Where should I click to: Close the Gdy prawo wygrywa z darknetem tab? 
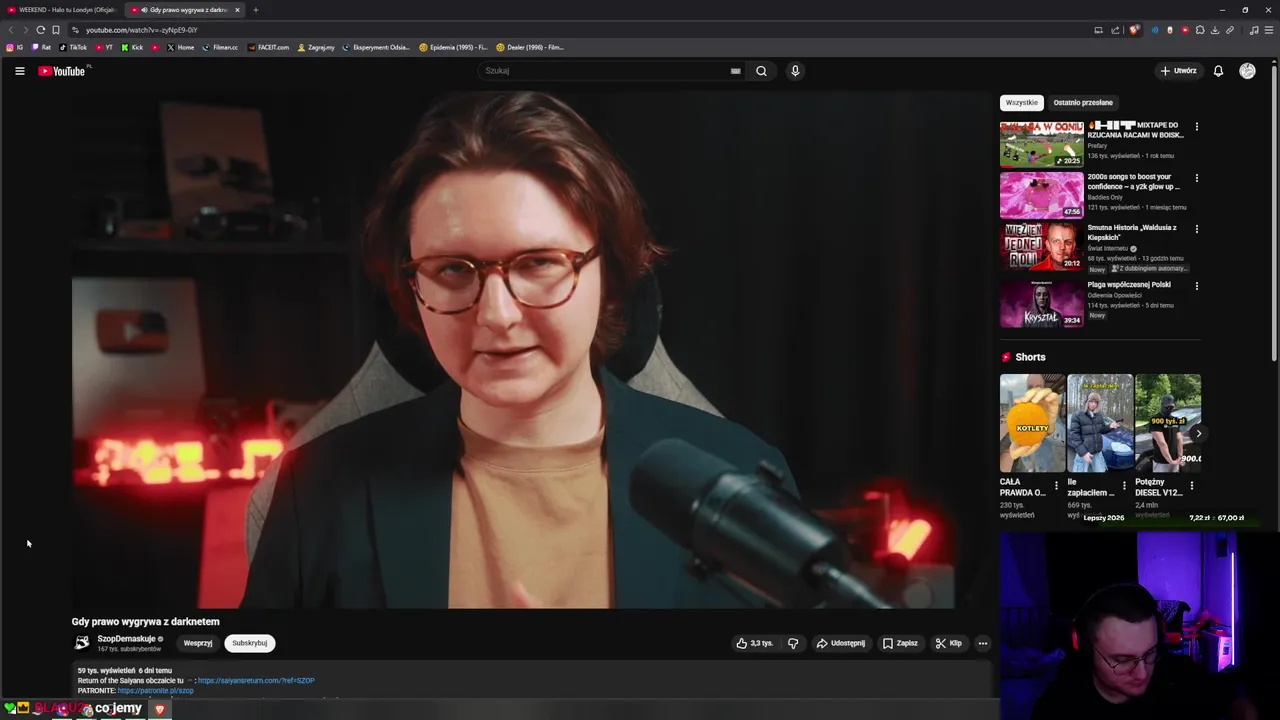(x=237, y=10)
